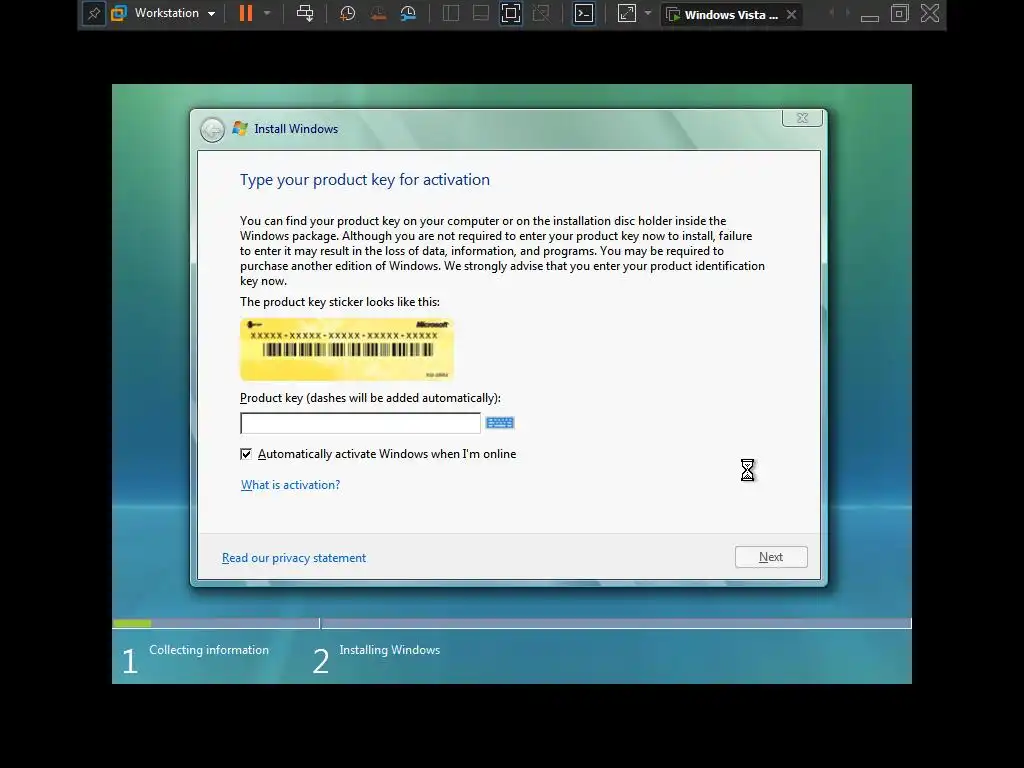The width and height of the screenshot is (1024, 768).
Task: Click the product key sticker image
Action: click(347, 349)
